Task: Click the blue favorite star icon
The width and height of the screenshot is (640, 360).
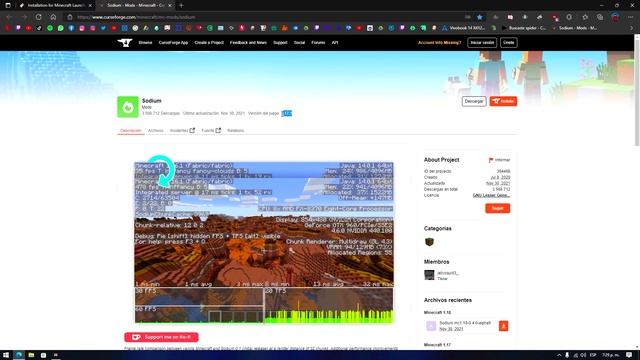Action: 480,17
